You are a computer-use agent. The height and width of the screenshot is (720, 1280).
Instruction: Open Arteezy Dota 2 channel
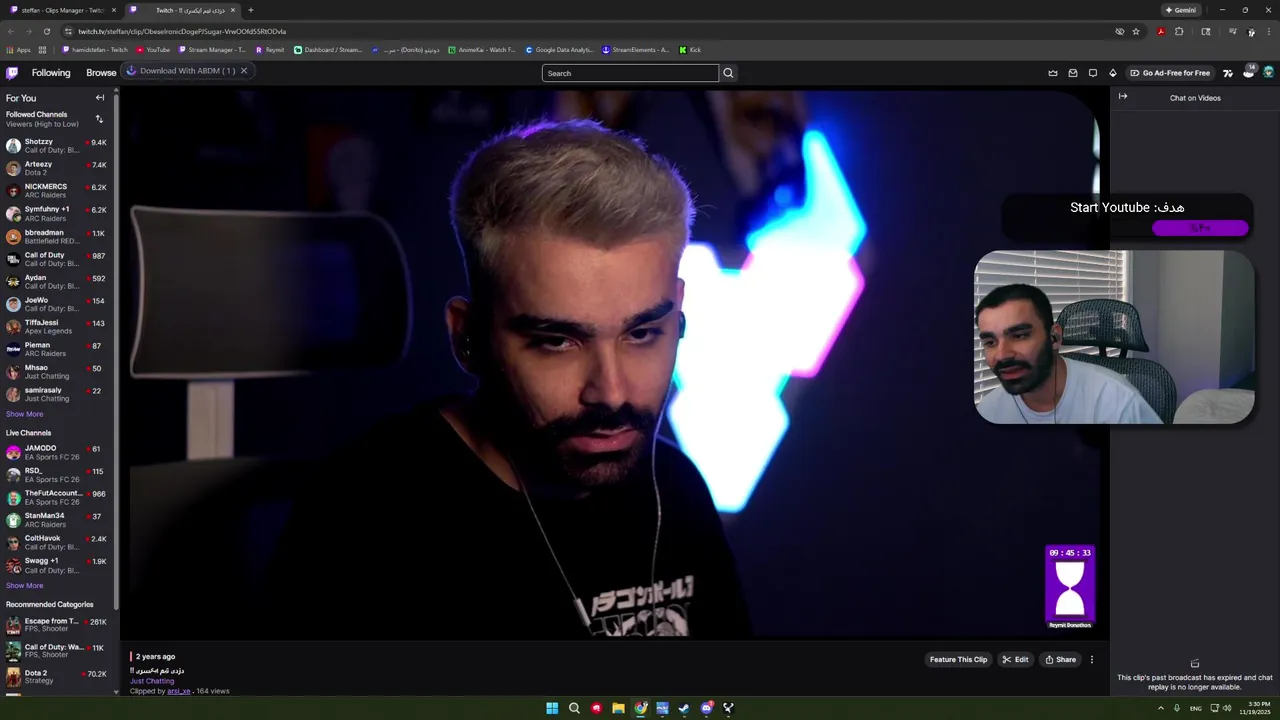pyautogui.click(x=57, y=168)
